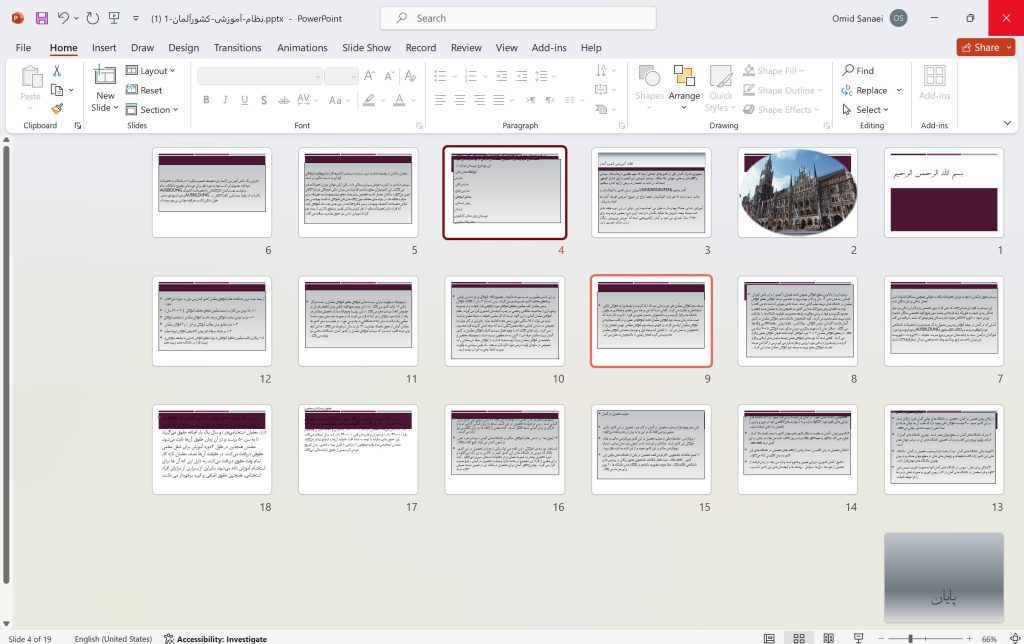
Task: Open the Omid Sanaei account button
Action: [x=869, y=18]
